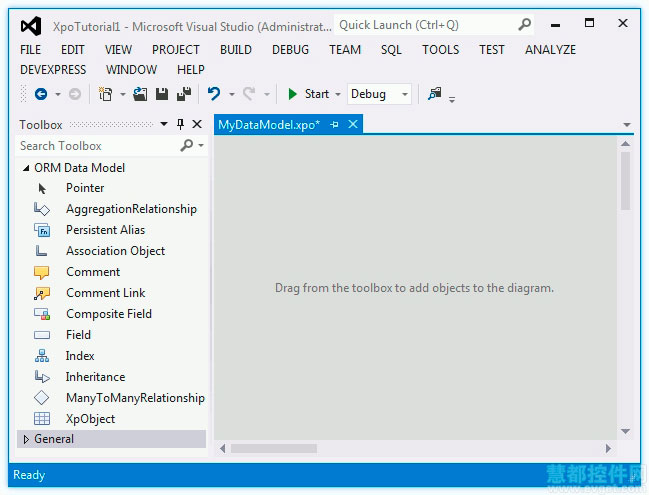Close the MyDataModel.xpo tab
Viewport: 649px width, 495px height.
click(x=353, y=124)
